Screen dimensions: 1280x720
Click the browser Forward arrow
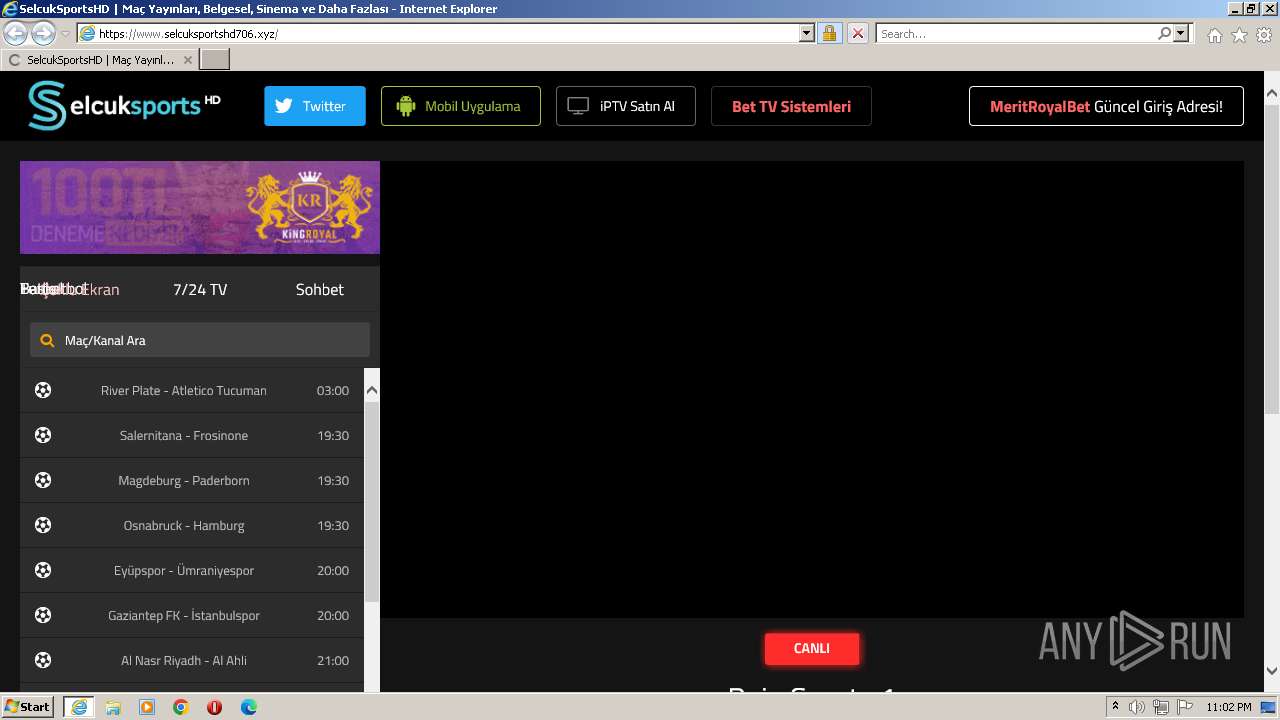[x=43, y=33]
